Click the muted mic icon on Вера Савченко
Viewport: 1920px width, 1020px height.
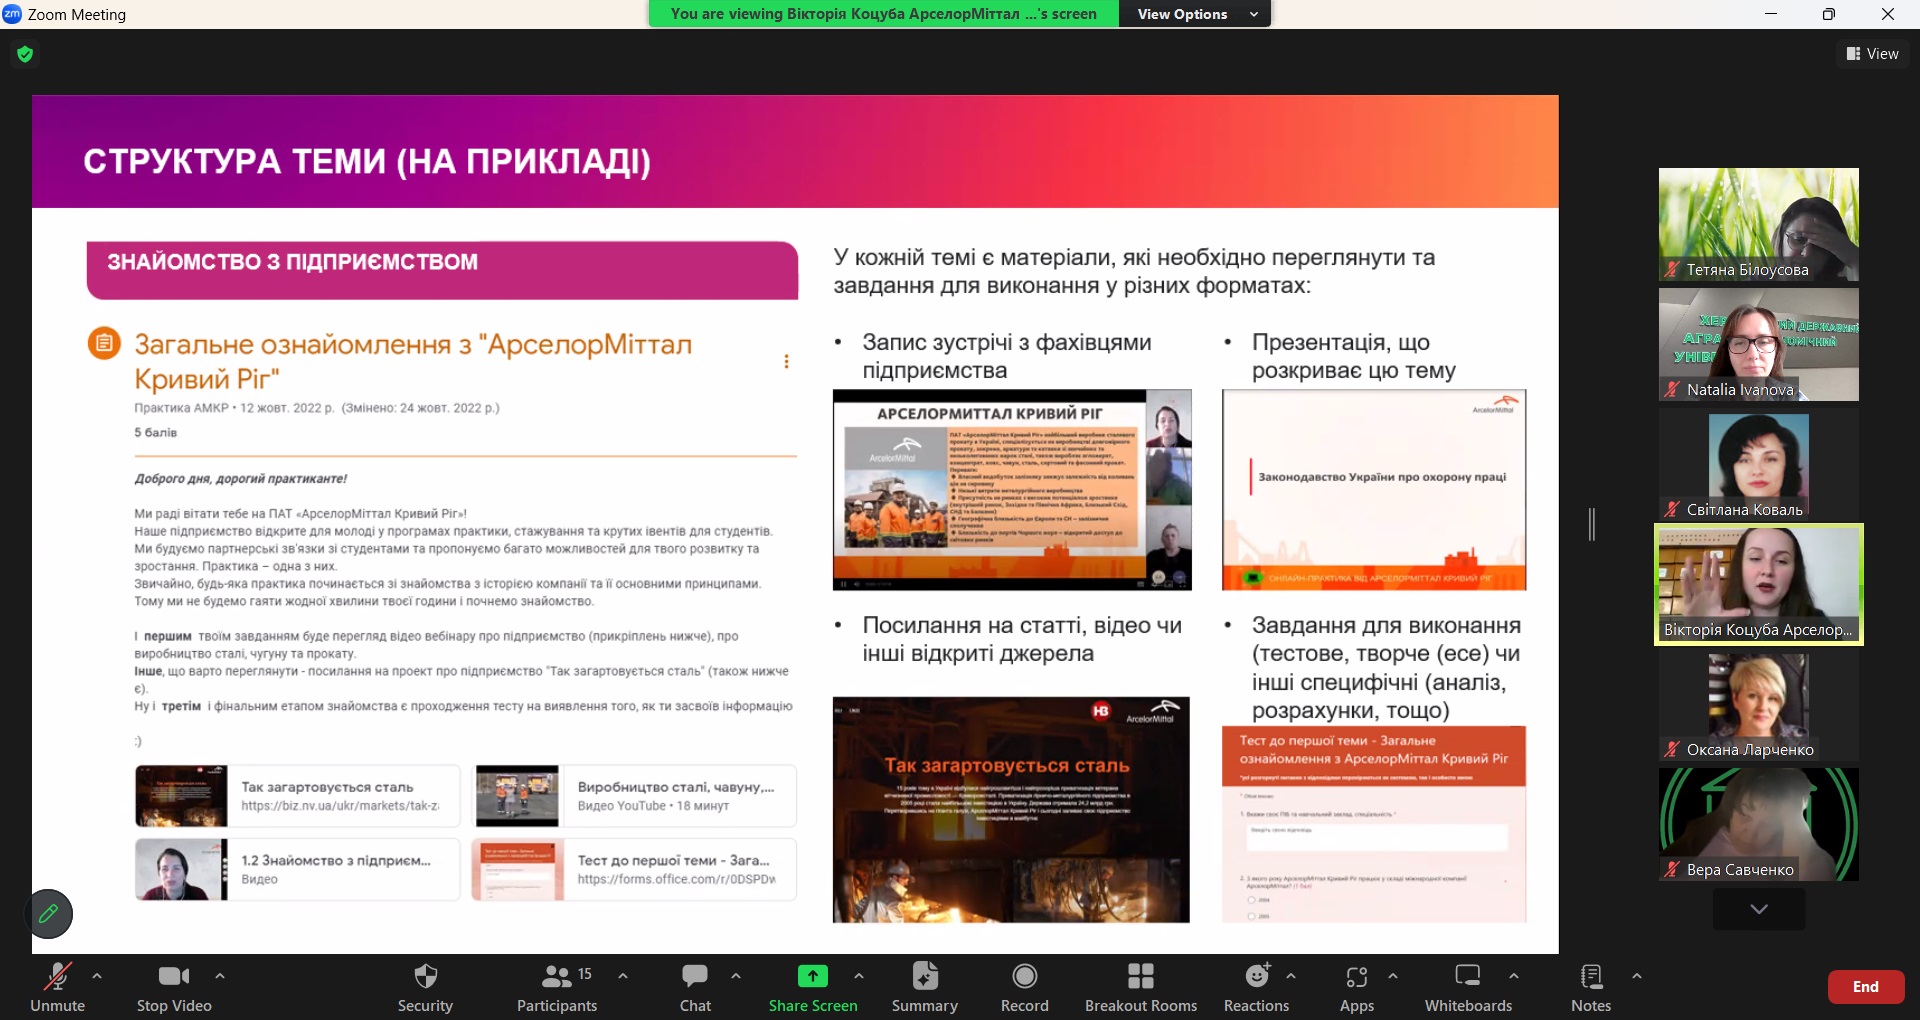coord(1672,870)
